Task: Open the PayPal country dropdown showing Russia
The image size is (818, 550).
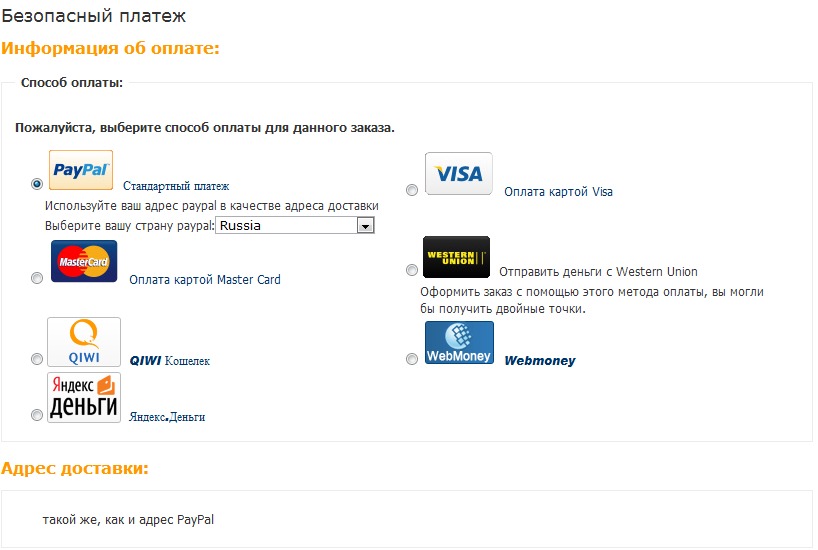Action: (295, 226)
